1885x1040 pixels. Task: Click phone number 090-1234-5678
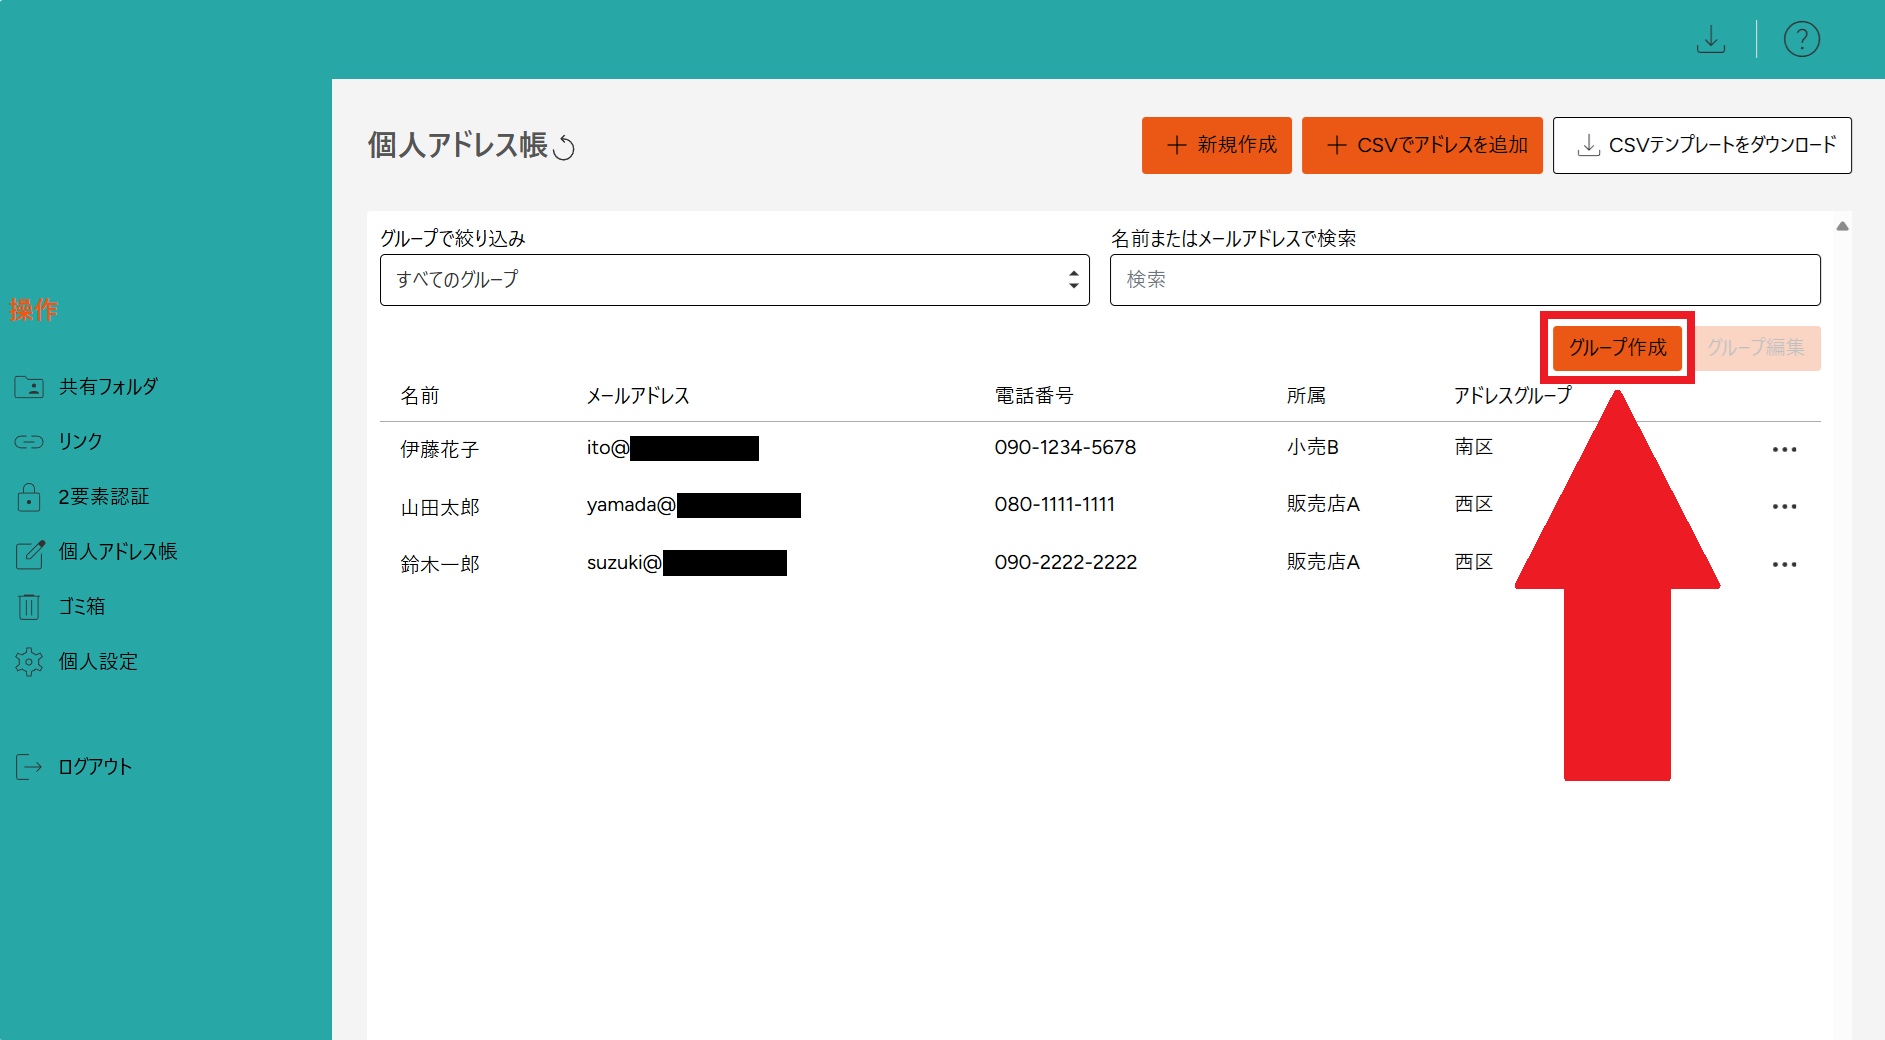tap(1065, 447)
